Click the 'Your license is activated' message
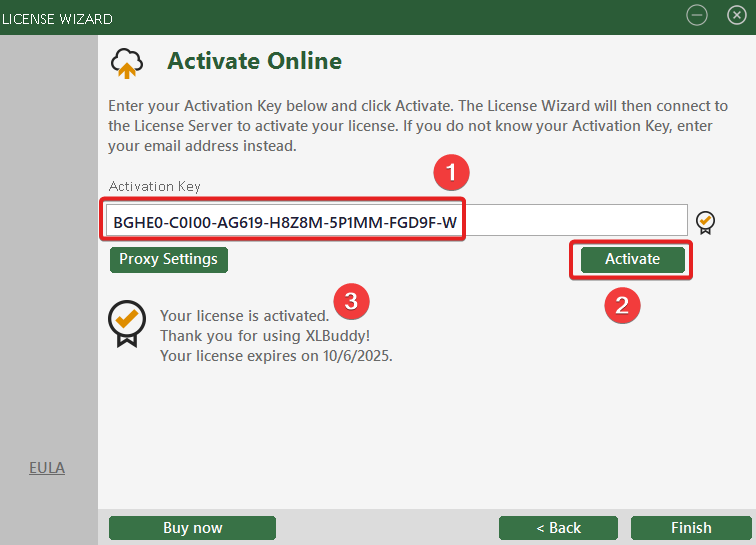This screenshot has height=545, width=756. click(244, 316)
